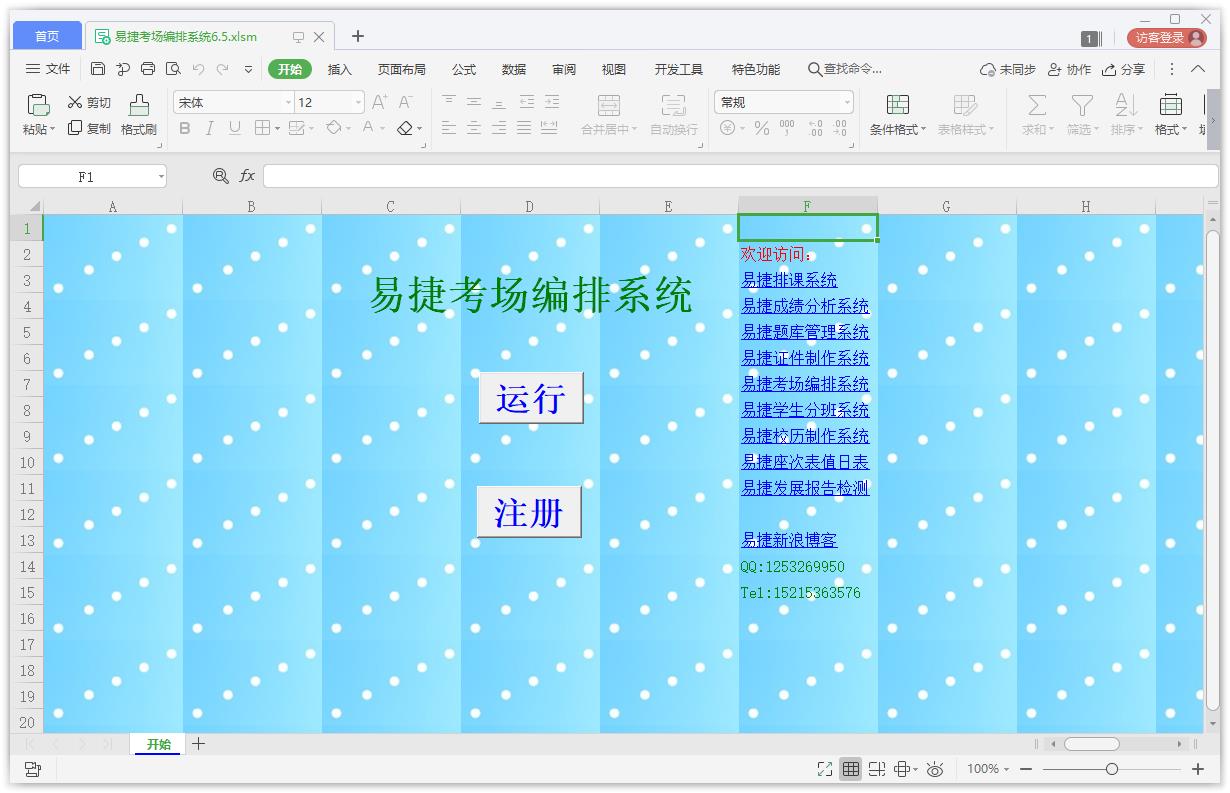Image resolution: width=1230 pixels, height=793 pixels.
Task: Switch to page break preview view
Action: pyautogui.click(x=877, y=769)
